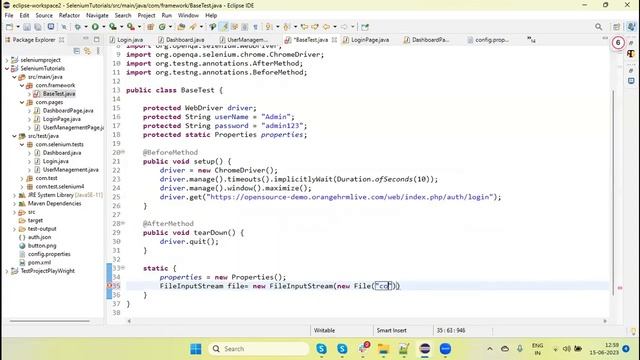
Task: Open the Back history dropdown arrow
Action: pos(335,27)
